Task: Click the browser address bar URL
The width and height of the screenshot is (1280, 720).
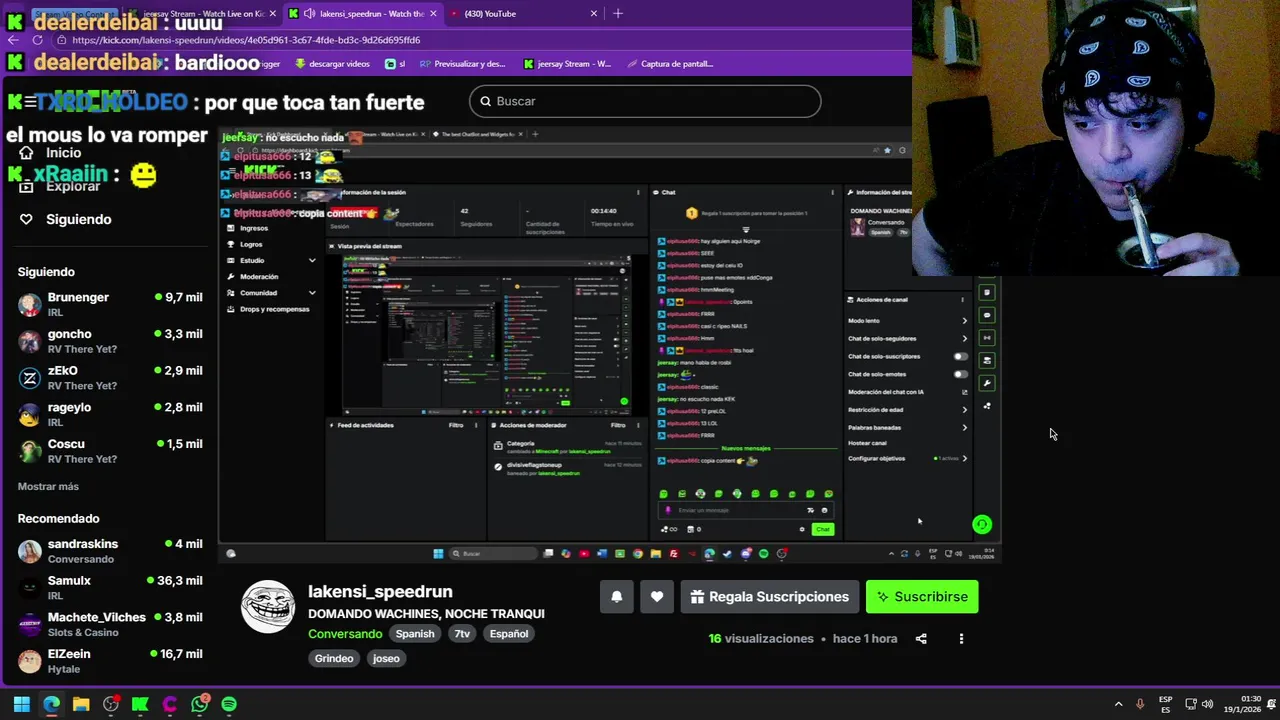Action: (246, 40)
